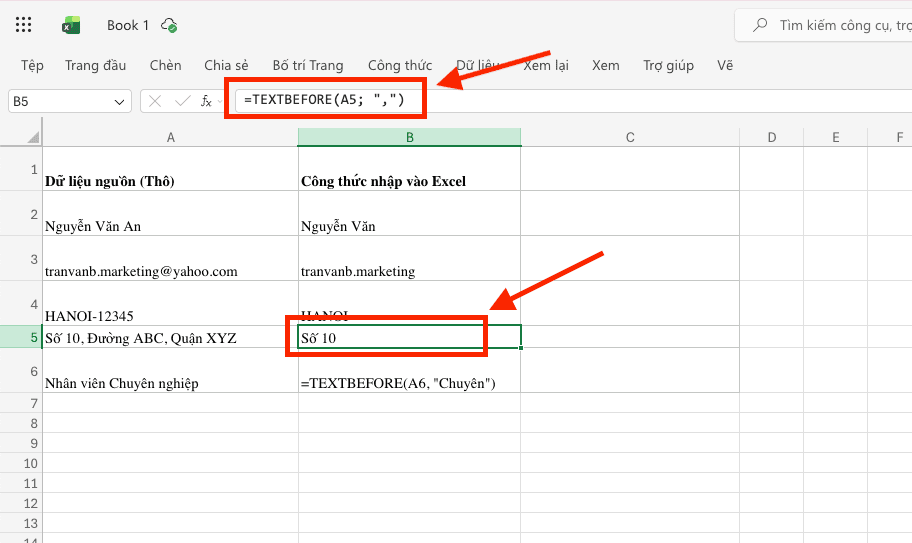Open the app launcher grid icon

[x=23, y=24]
